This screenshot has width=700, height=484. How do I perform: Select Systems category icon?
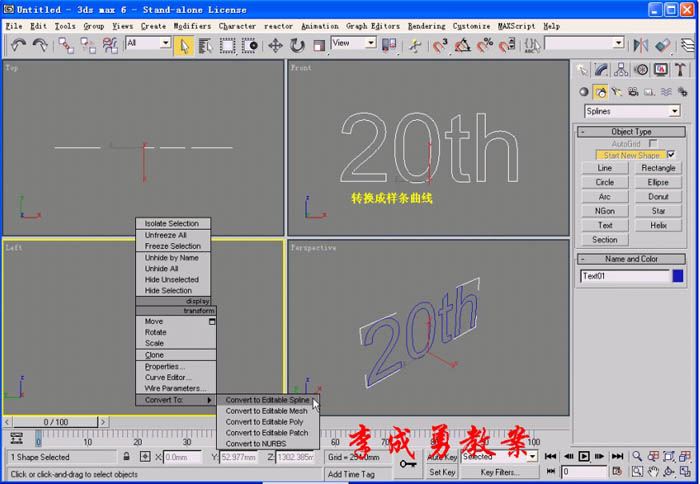point(683,92)
